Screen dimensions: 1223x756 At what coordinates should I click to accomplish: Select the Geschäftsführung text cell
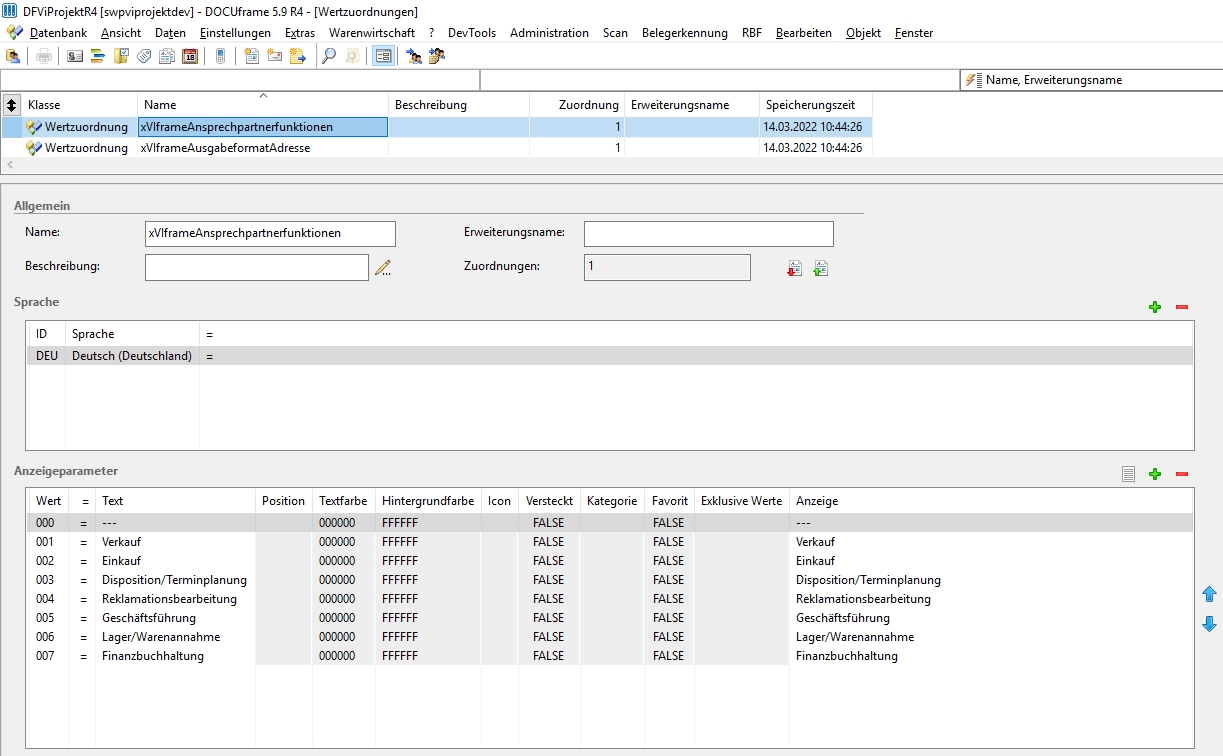[x=176, y=618]
